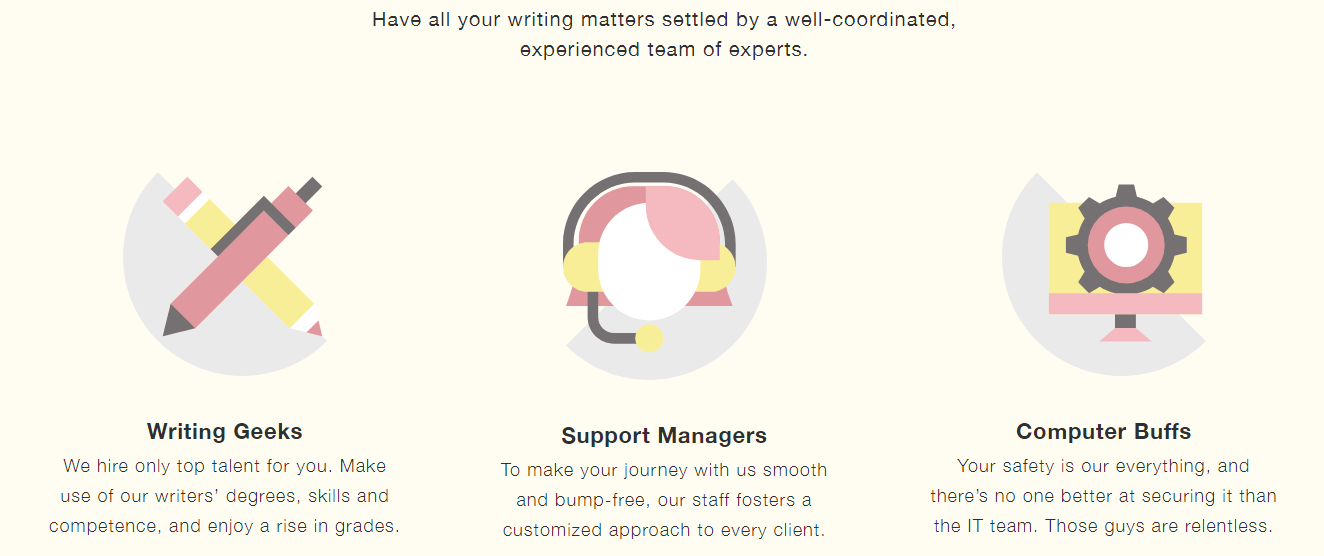Click the white center of the gear
This screenshot has width=1324, height=556.
point(1126,245)
